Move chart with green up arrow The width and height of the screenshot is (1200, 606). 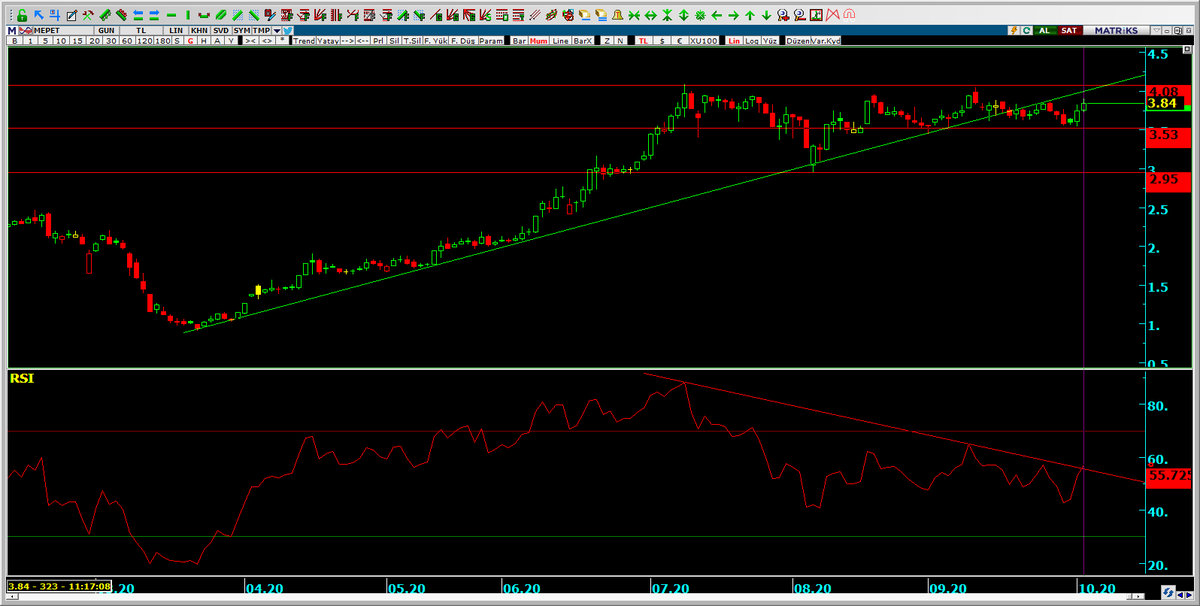pos(749,15)
